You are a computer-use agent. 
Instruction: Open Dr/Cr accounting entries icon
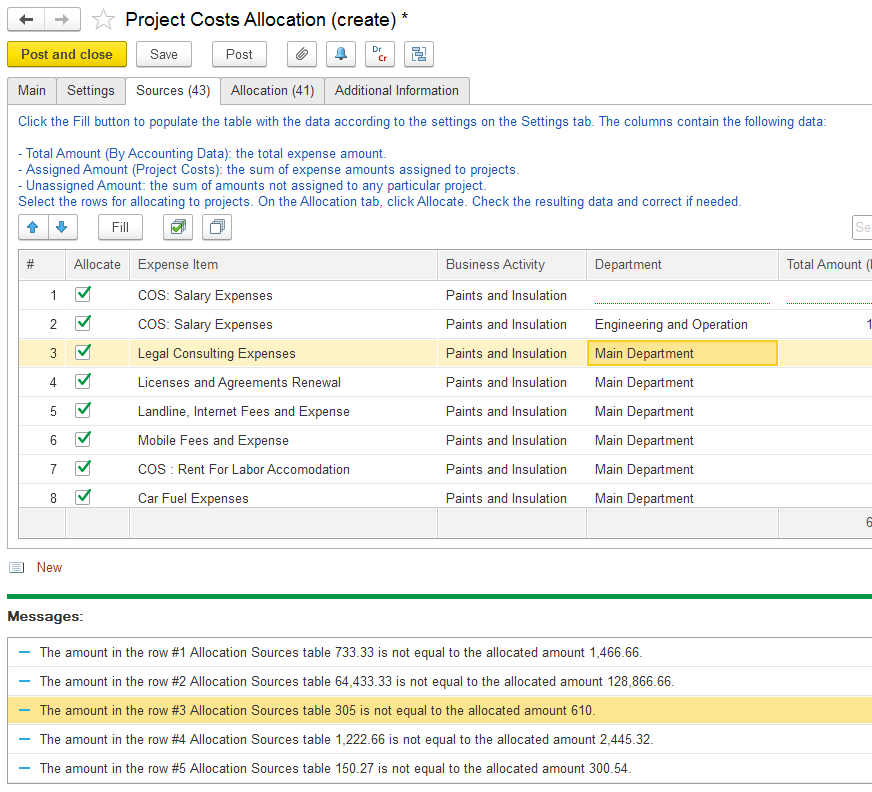379,55
